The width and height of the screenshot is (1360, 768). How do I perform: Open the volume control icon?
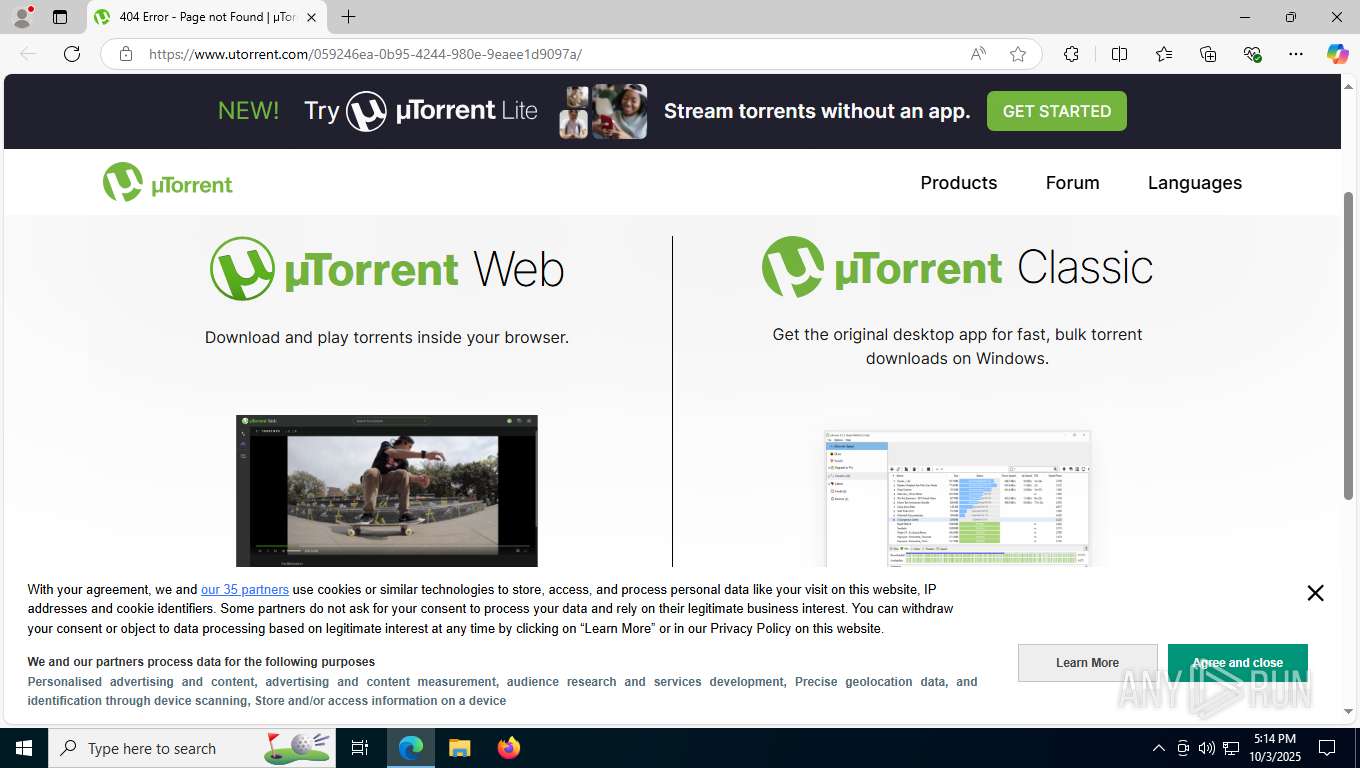point(1206,748)
